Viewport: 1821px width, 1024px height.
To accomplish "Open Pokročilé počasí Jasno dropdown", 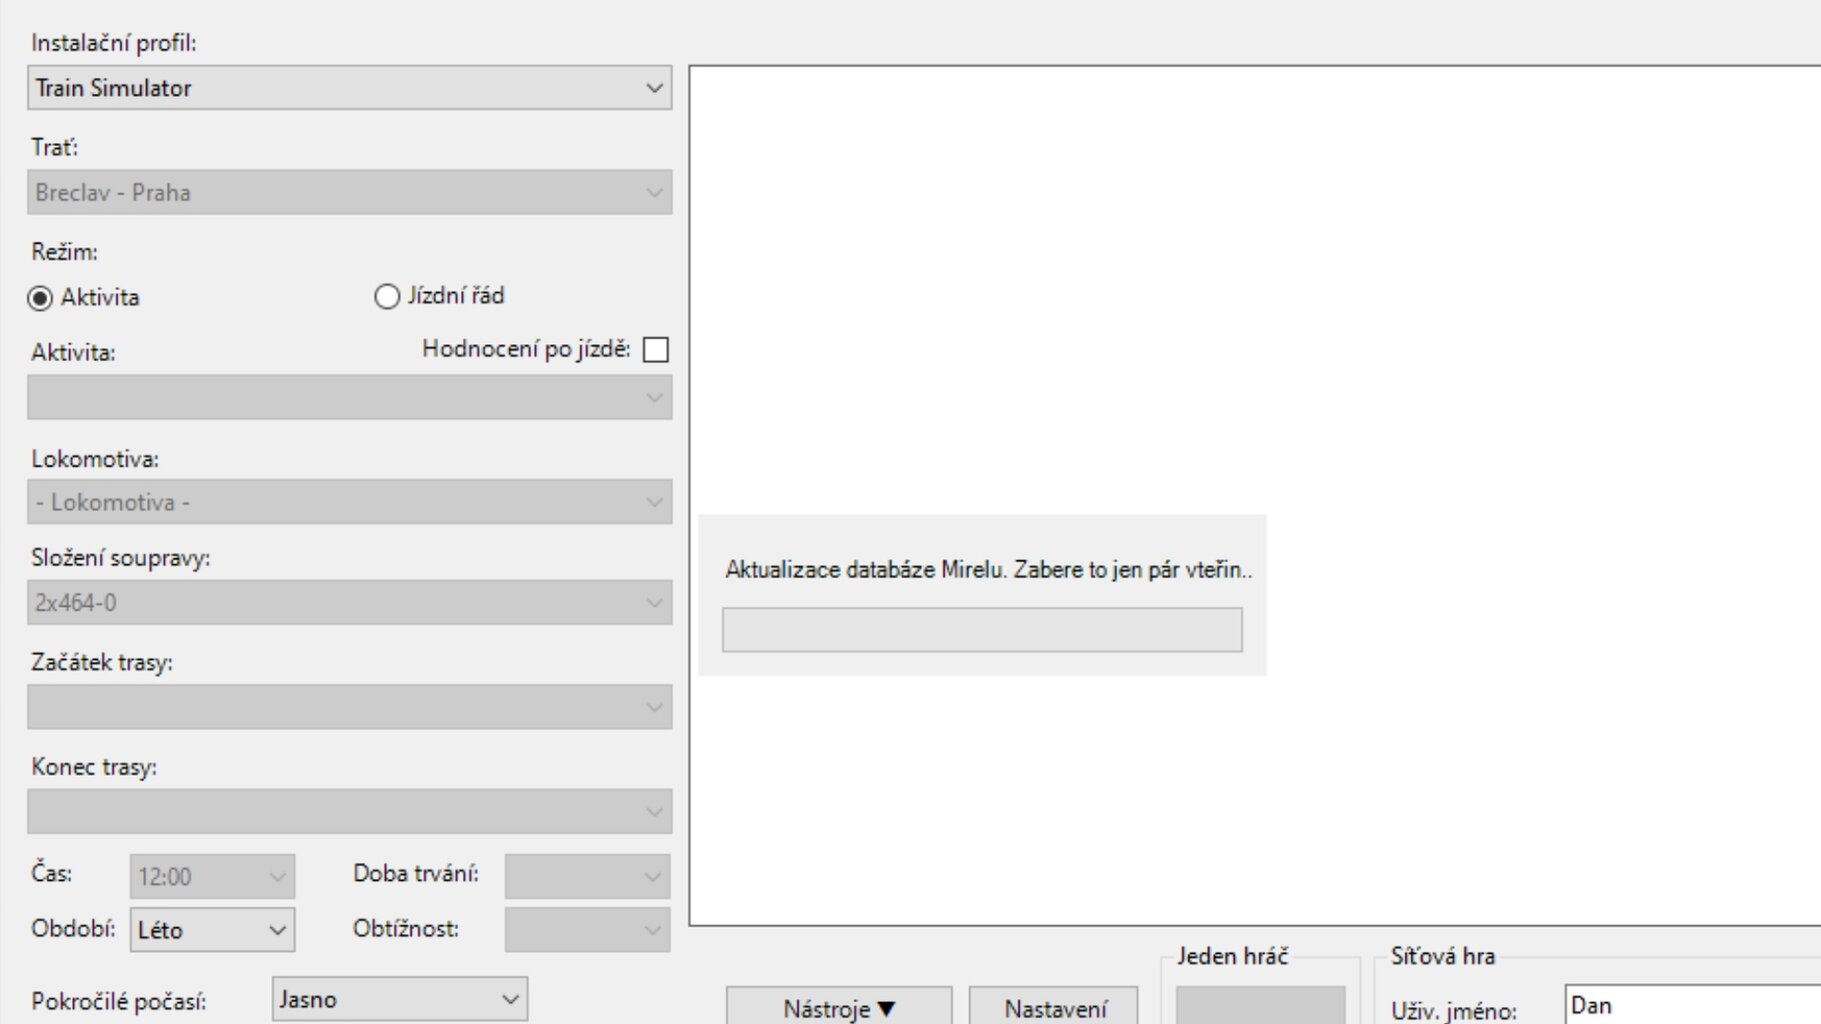I will pos(399,999).
